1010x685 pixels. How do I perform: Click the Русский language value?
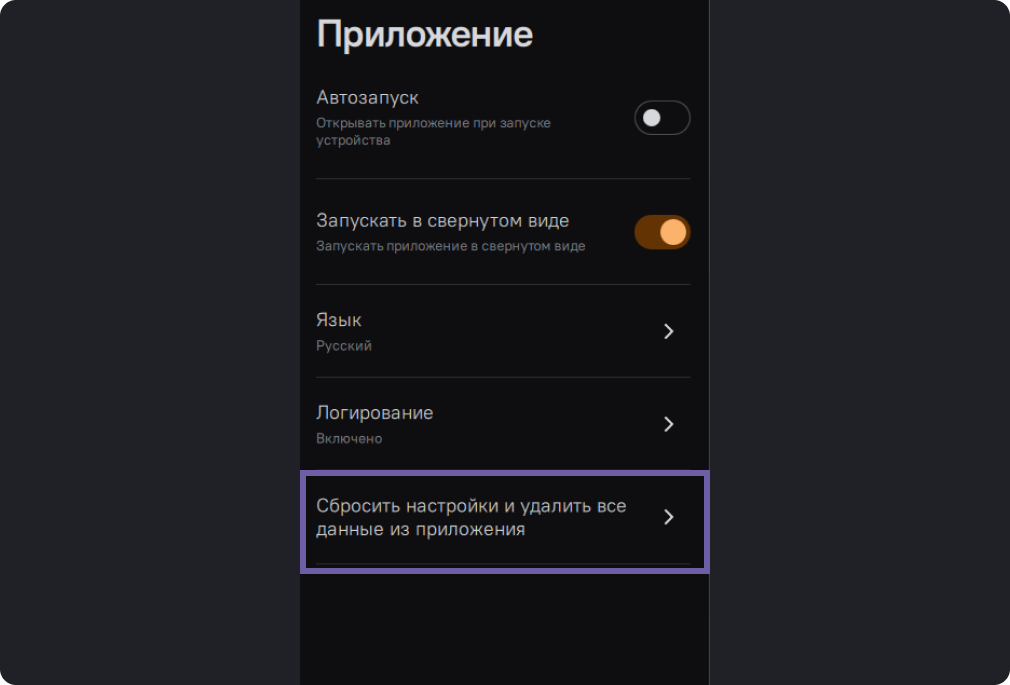tap(344, 346)
